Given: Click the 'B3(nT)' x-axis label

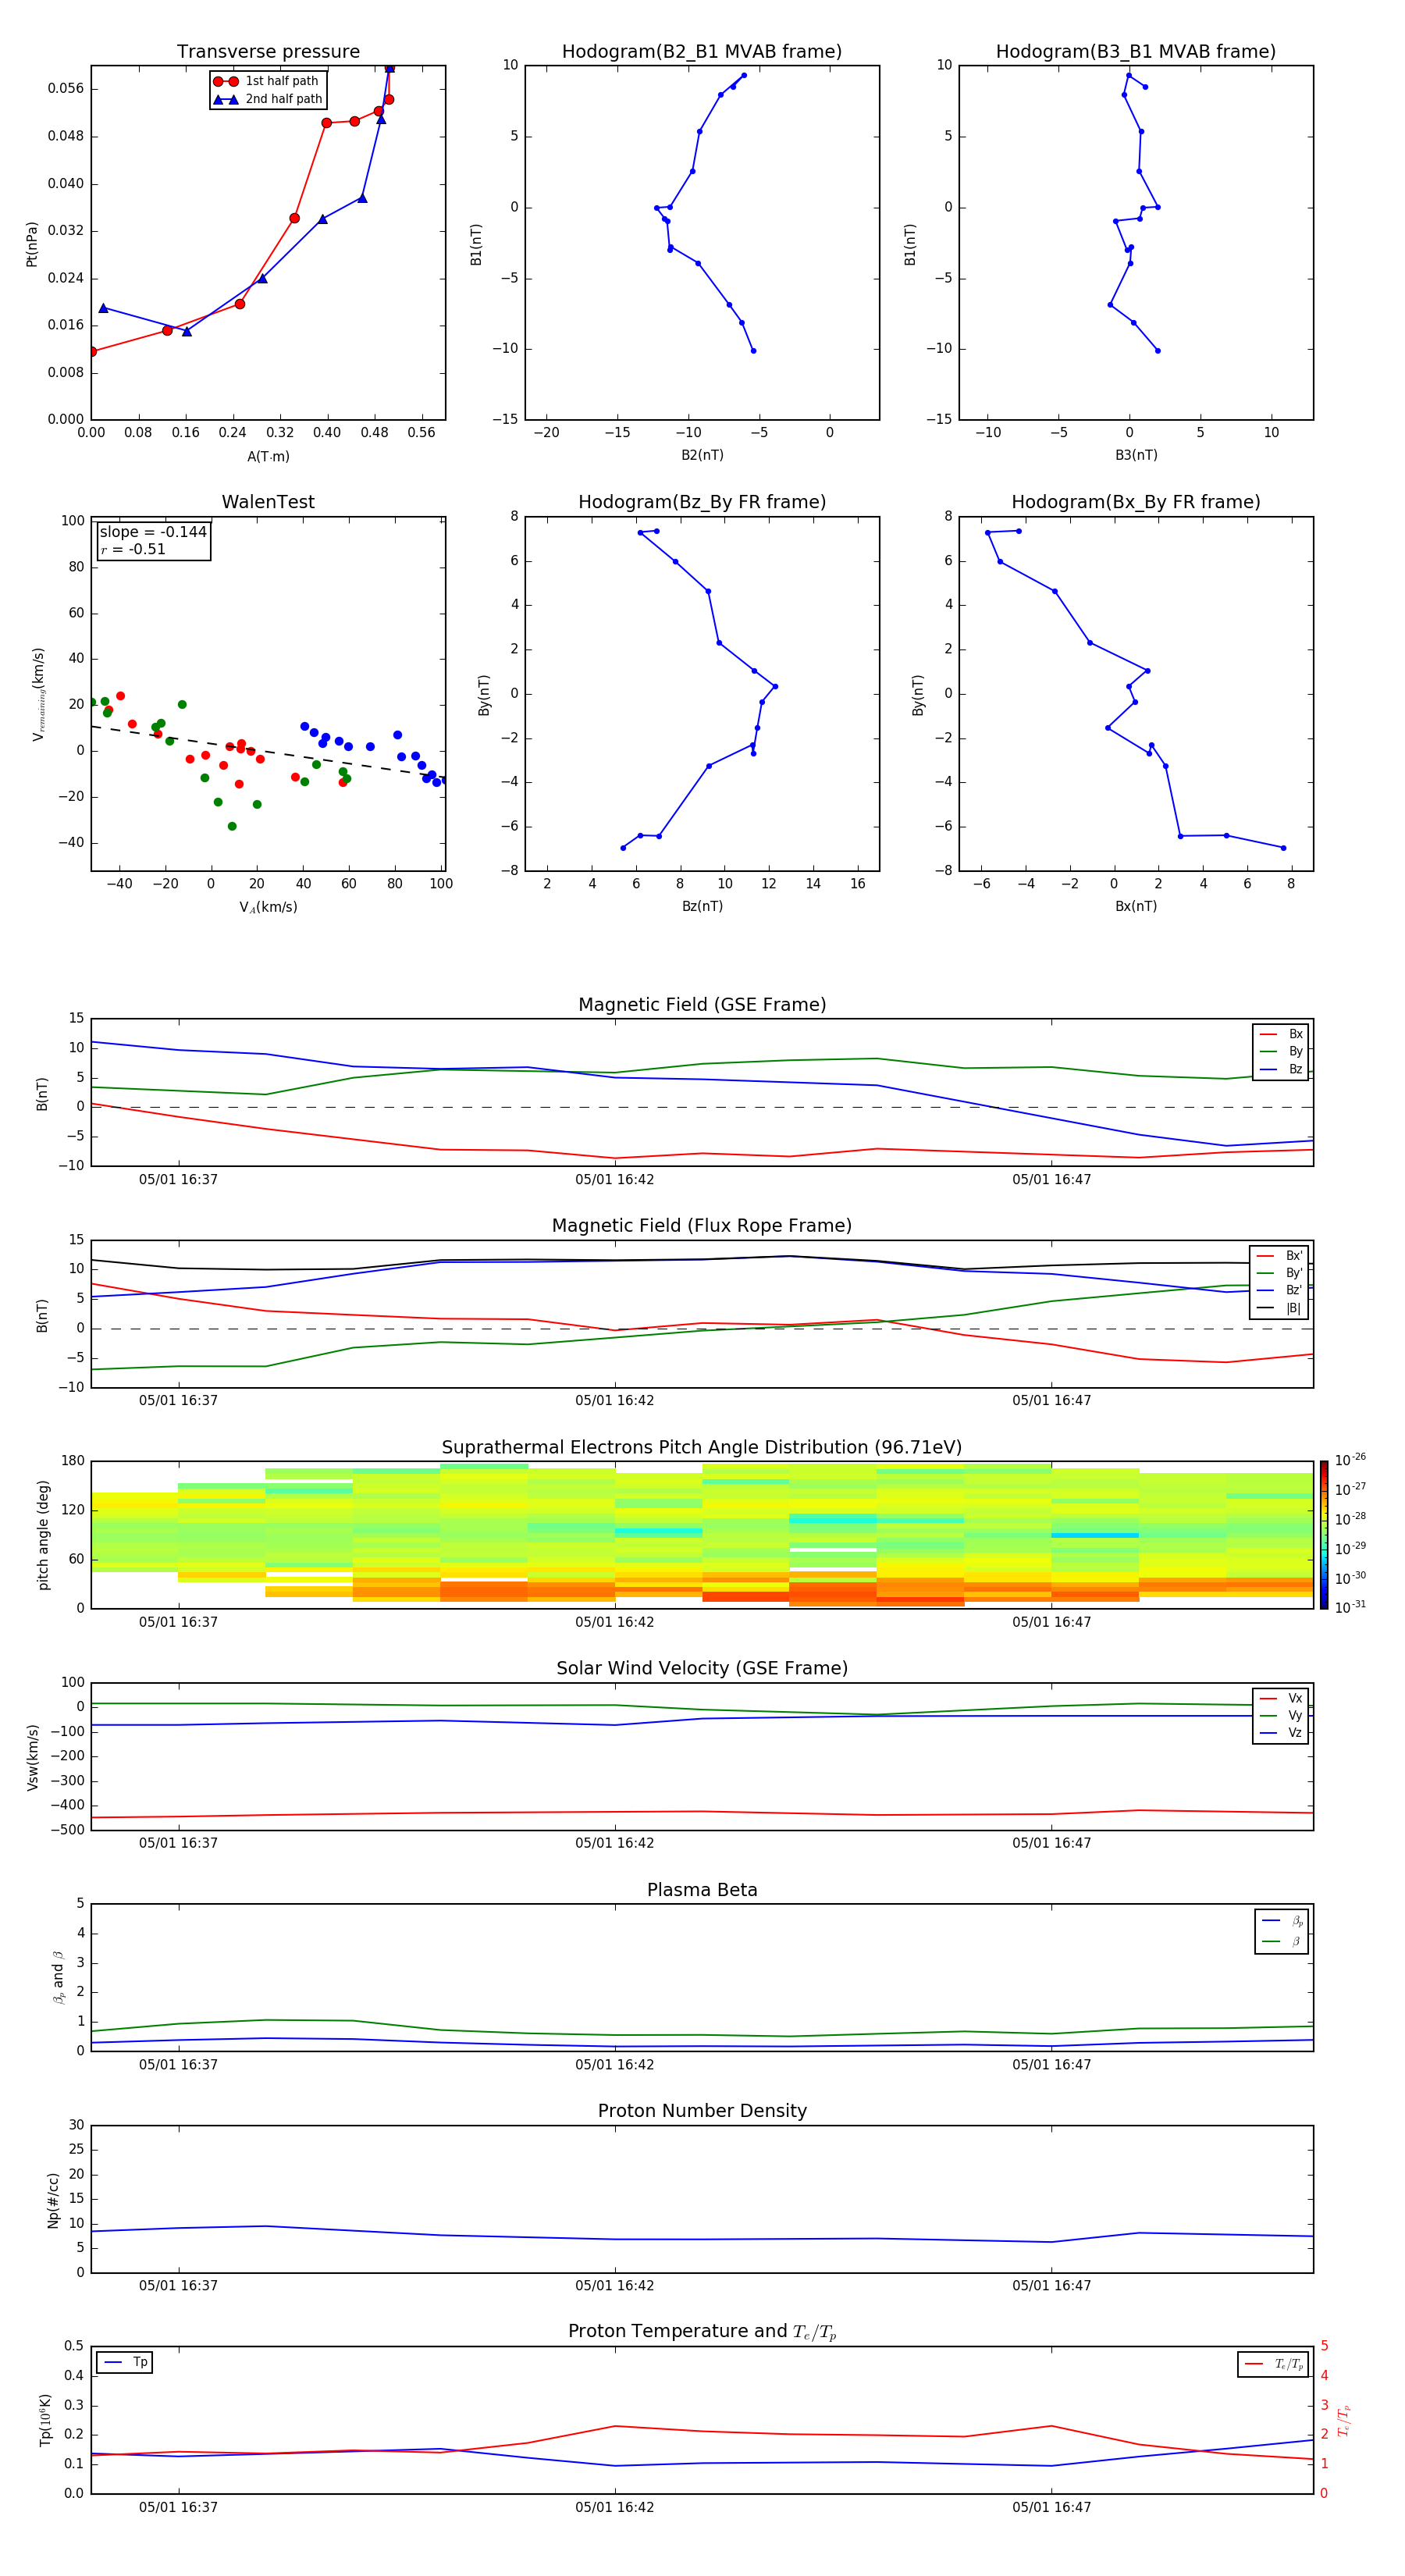Looking at the screenshot, I should click(1136, 455).
